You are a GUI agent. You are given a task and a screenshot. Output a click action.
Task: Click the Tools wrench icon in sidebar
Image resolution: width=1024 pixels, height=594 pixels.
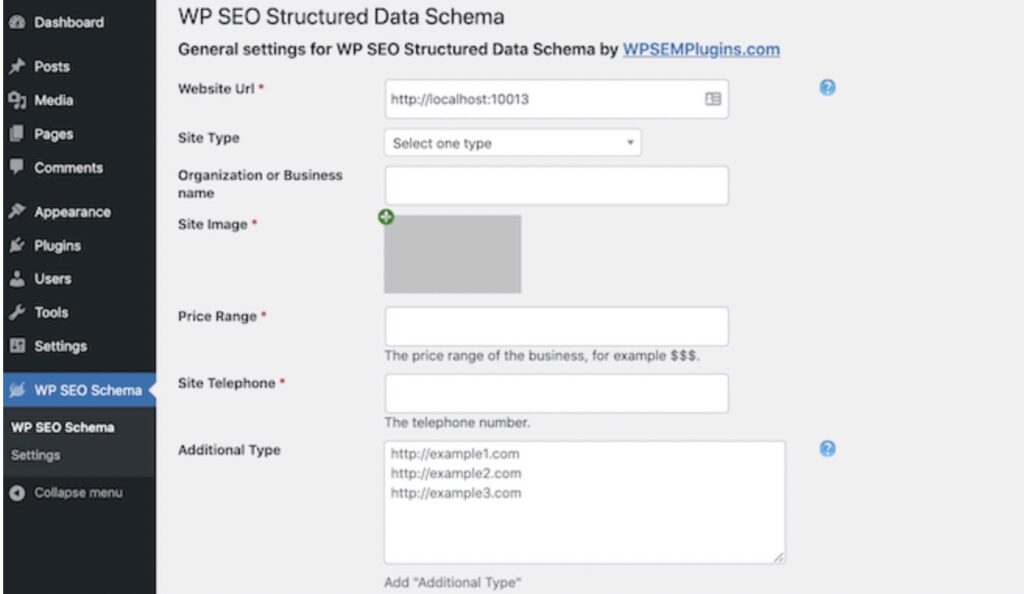pyautogui.click(x=17, y=312)
